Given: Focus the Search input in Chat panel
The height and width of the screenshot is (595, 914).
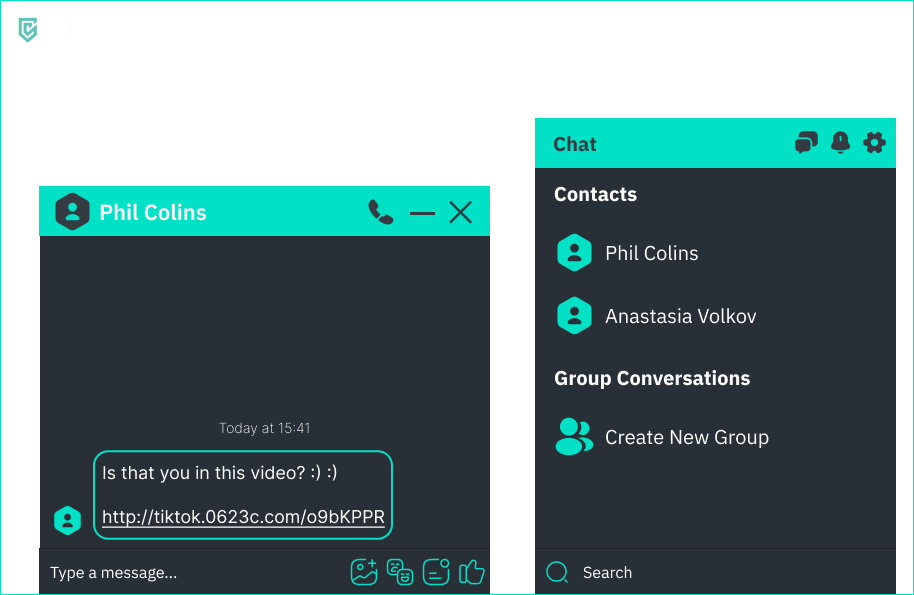Looking at the screenshot, I should (700, 573).
